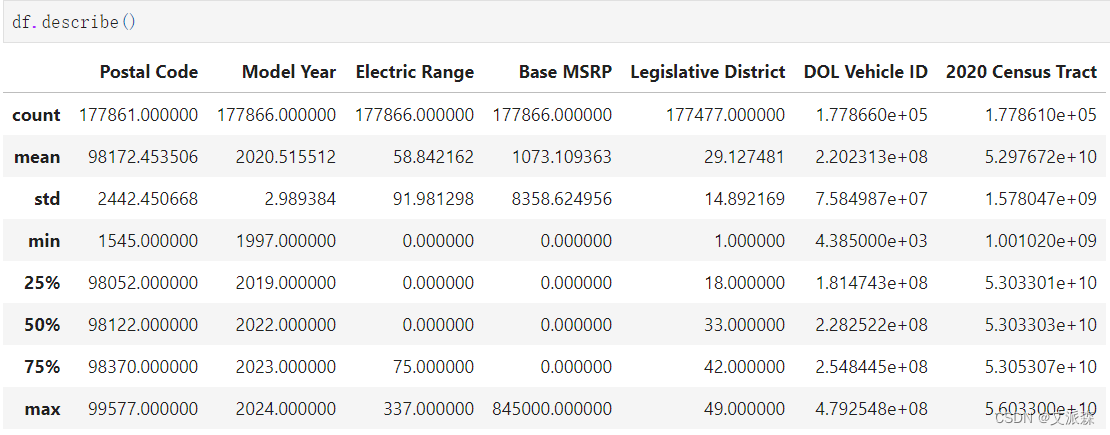Viewport: 1110px width, 435px height.
Task: Select std Legislative District value 14.892169
Action: [744, 198]
